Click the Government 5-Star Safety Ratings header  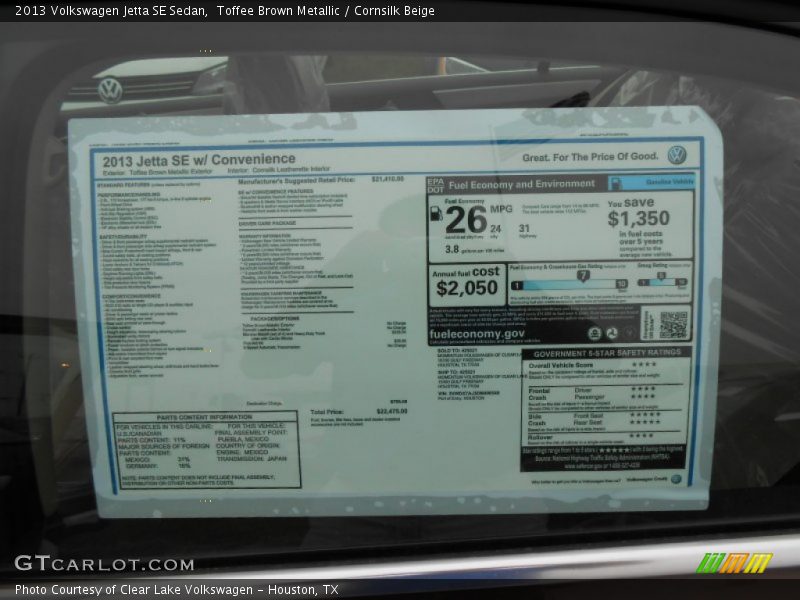click(x=606, y=353)
